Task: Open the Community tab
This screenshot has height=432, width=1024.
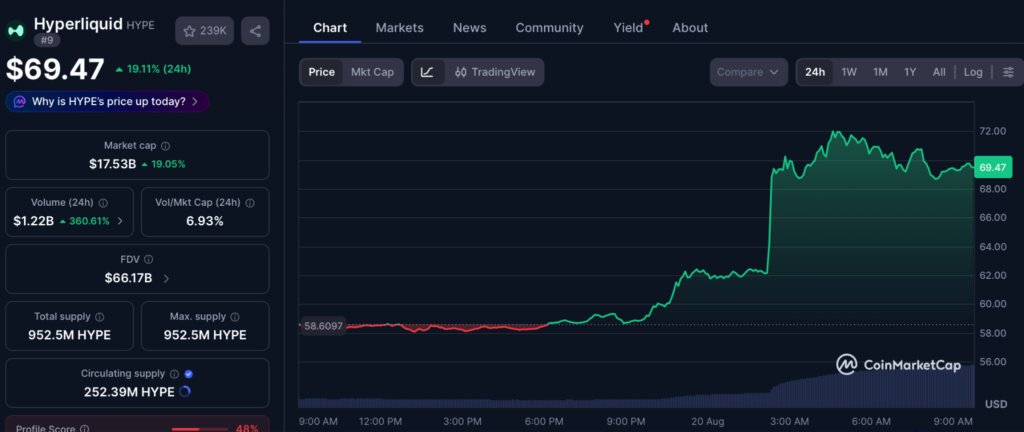Action: point(549,27)
